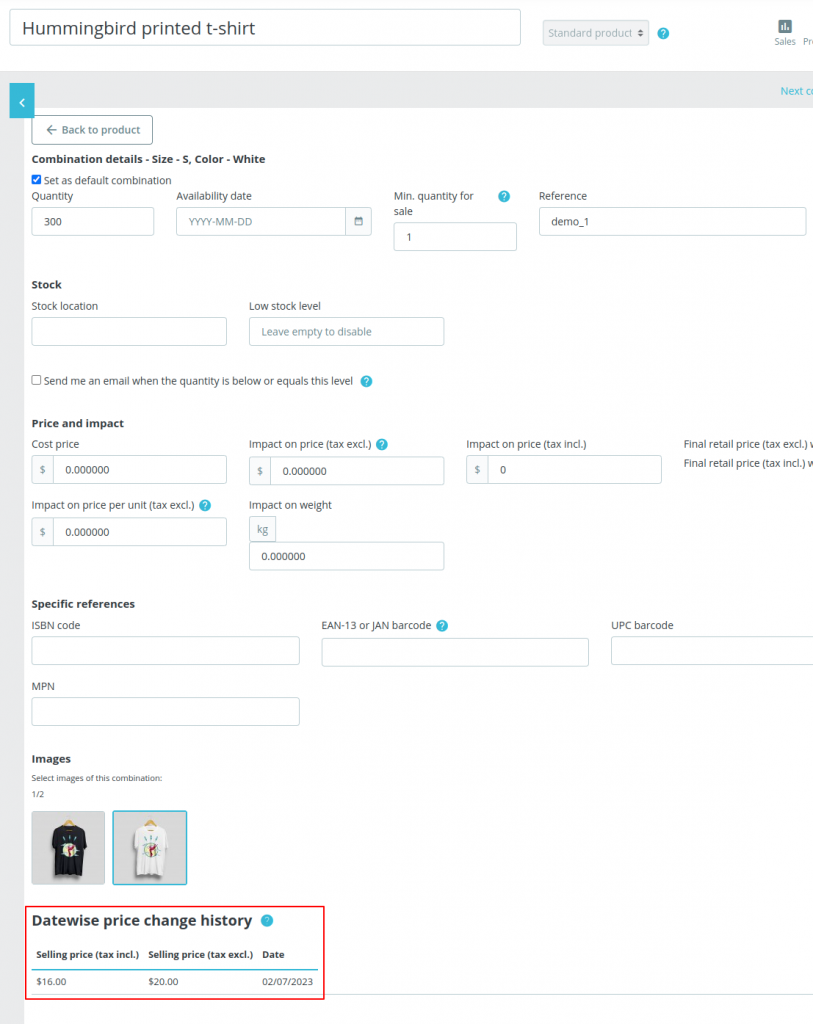Edit the product name field
The width and height of the screenshot is (813, 1024).
pos(265,28)
